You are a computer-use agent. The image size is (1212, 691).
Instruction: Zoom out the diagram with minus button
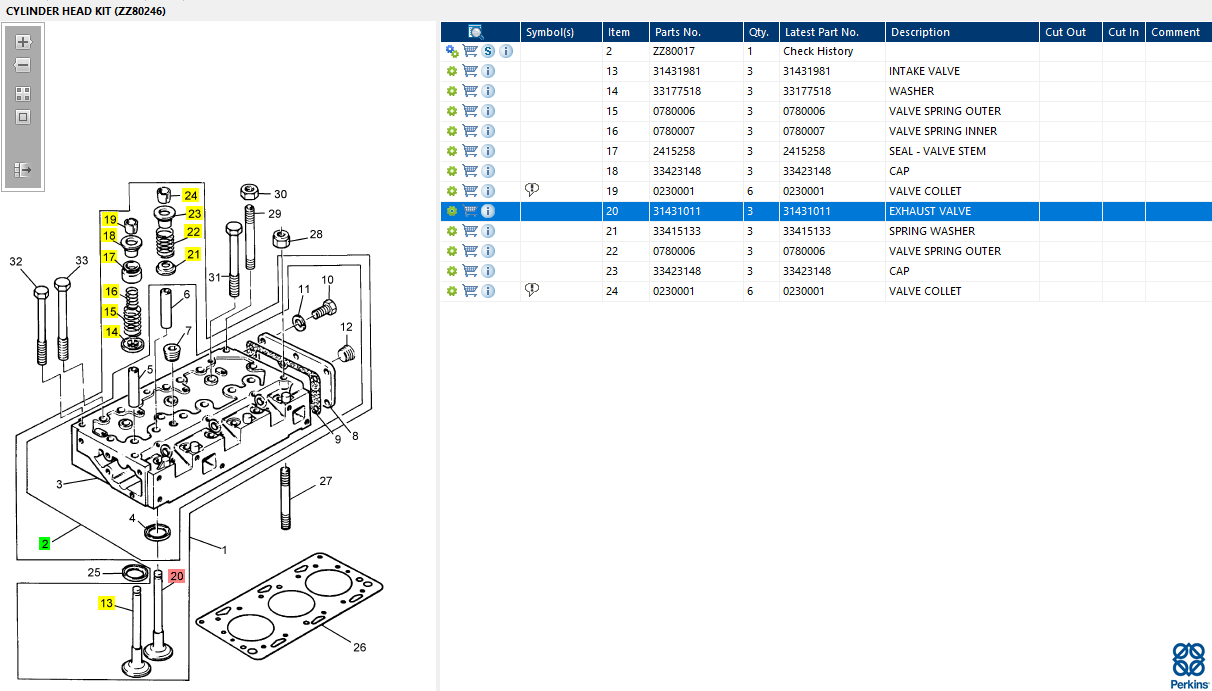click(x=23, y=65)
